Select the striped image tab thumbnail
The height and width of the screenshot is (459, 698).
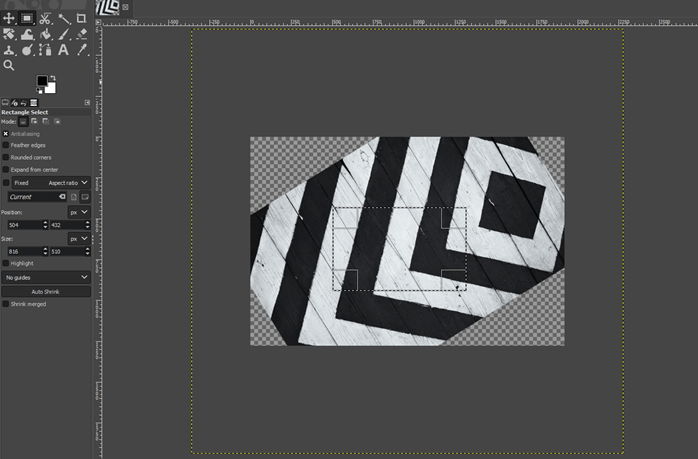tap(109, 8)
